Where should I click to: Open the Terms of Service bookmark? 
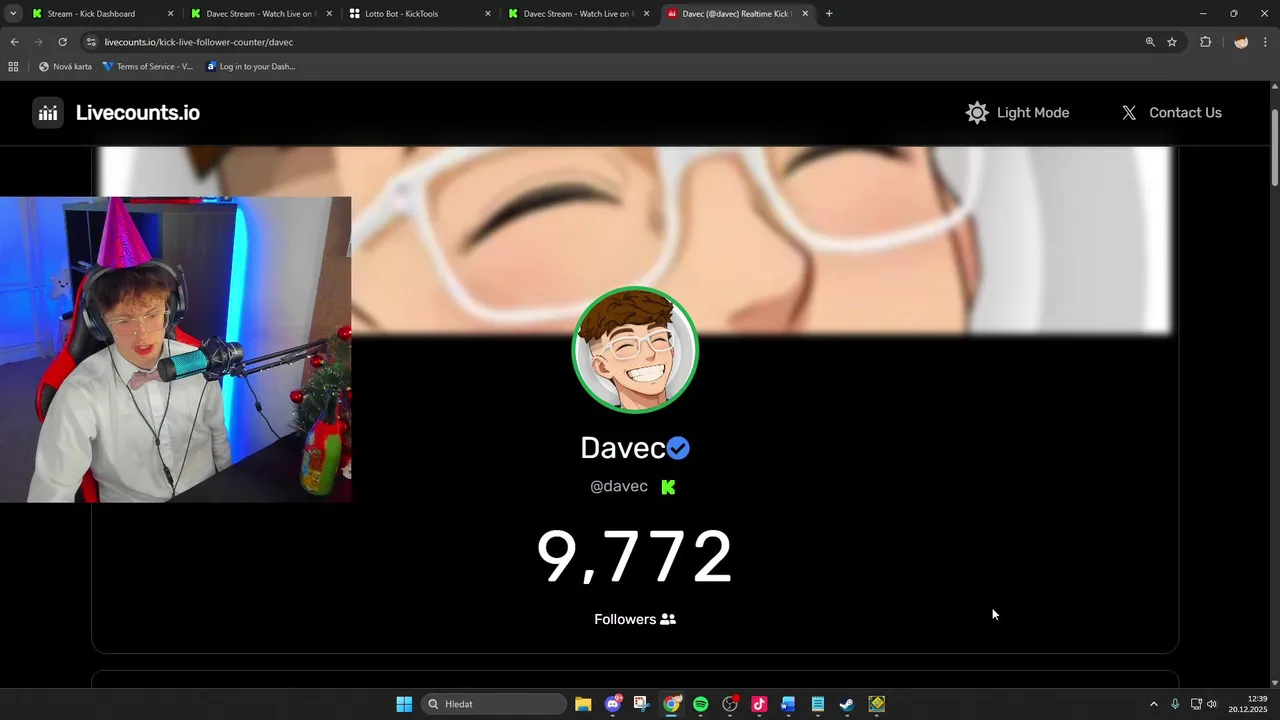pos(148,67)
